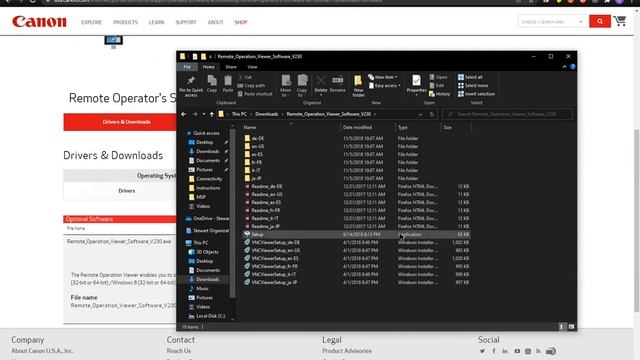Open the Easy access dropdown
This screenshot has height=360, width=640.
[x=384, y=86]
